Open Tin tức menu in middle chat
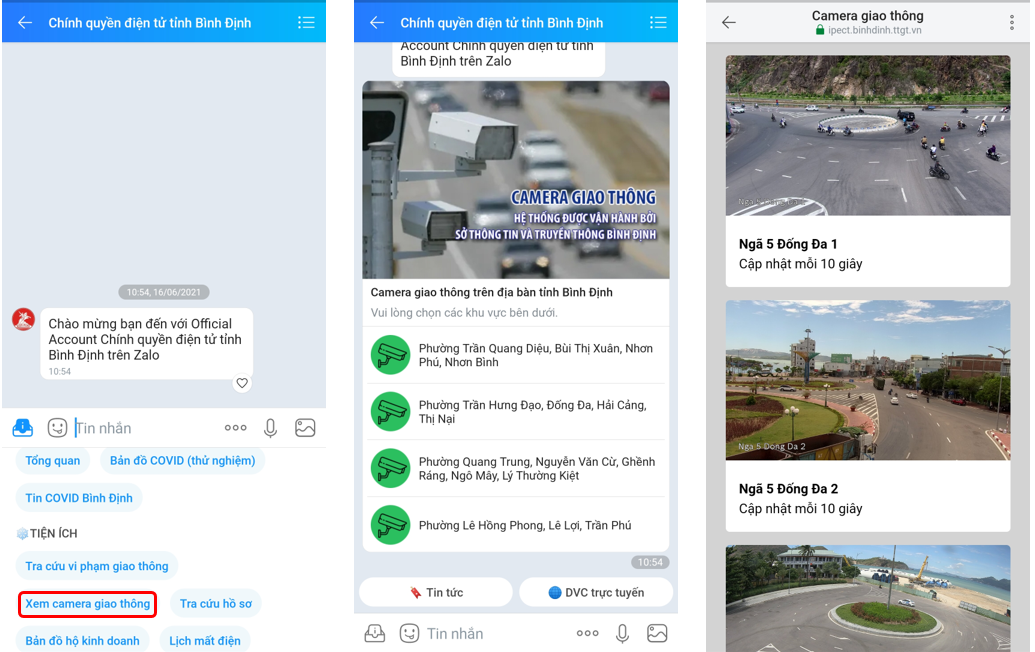The height and width of the screenshot is (652, 1035). point(436,592)
